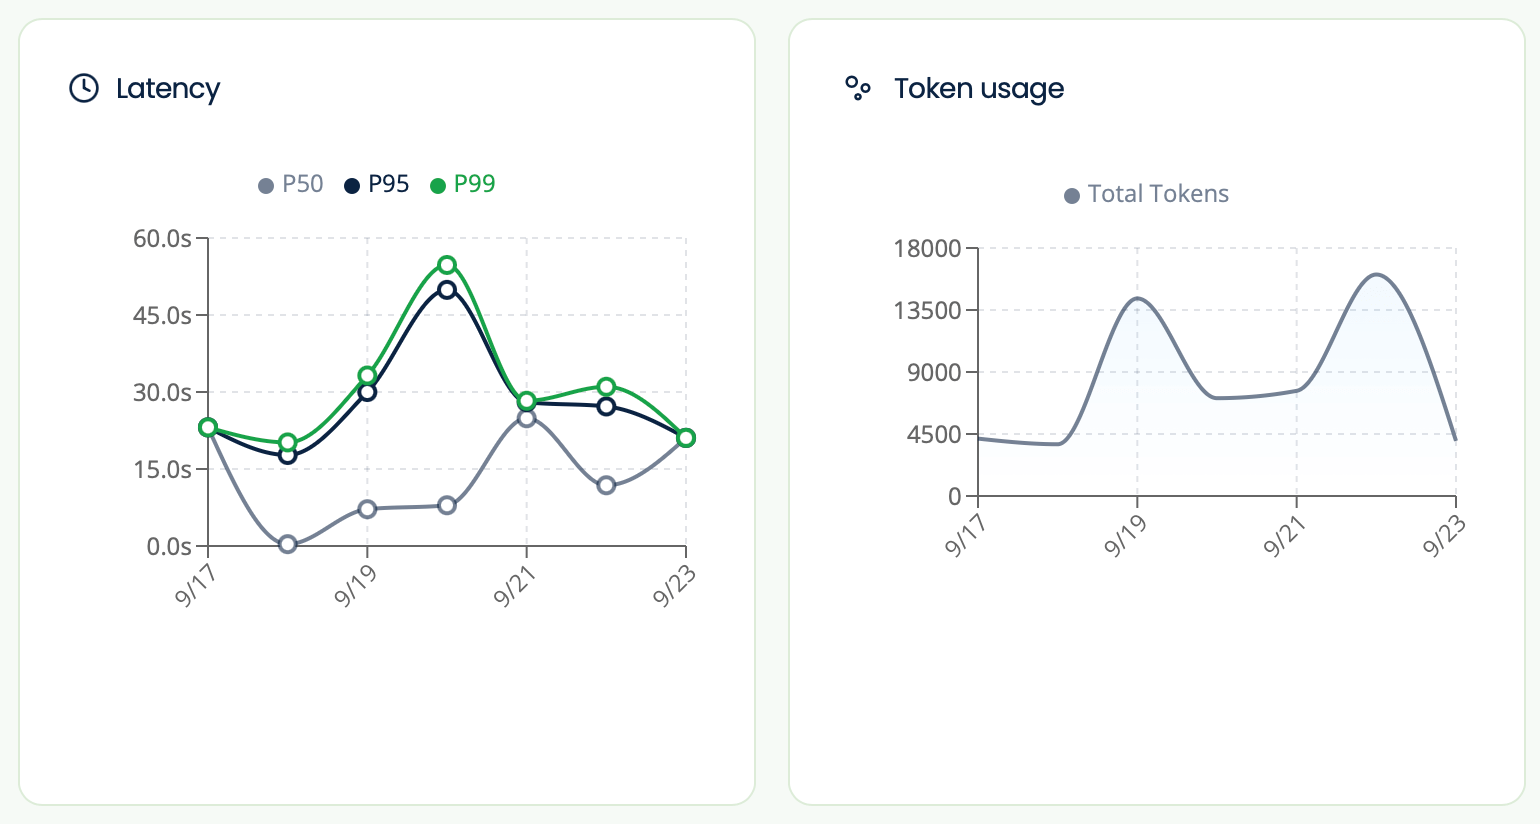Click the 9/21 label on the token chart x-axis

tap(1285, 535)
